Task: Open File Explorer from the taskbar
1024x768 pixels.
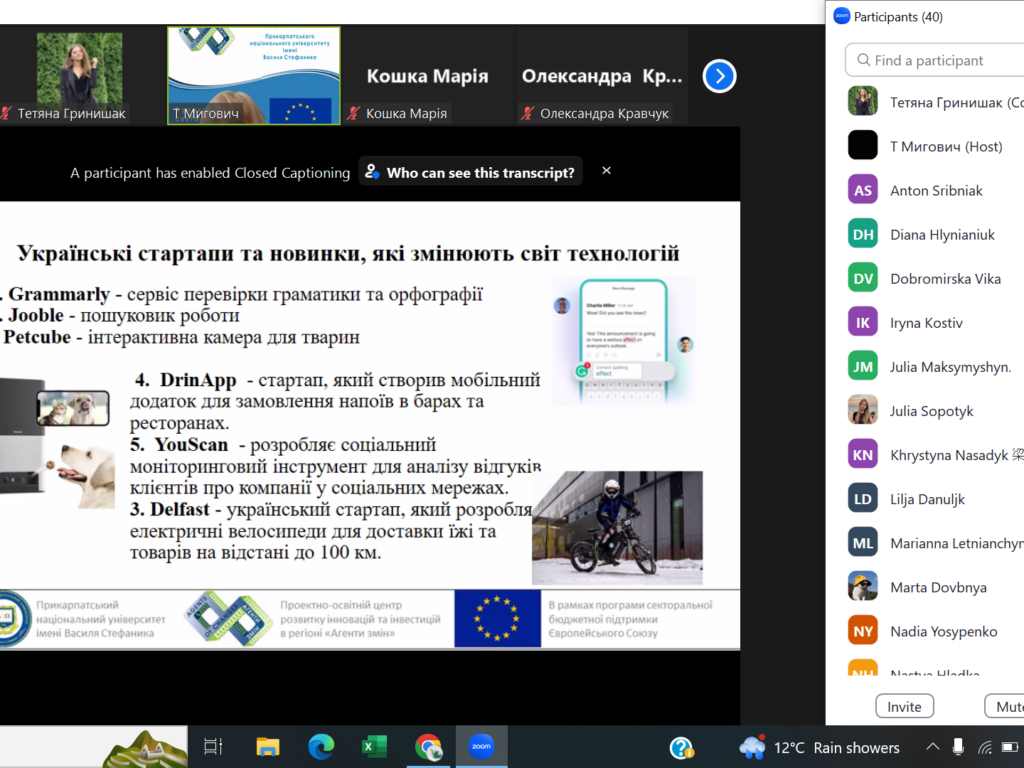Action: [267, 747]
